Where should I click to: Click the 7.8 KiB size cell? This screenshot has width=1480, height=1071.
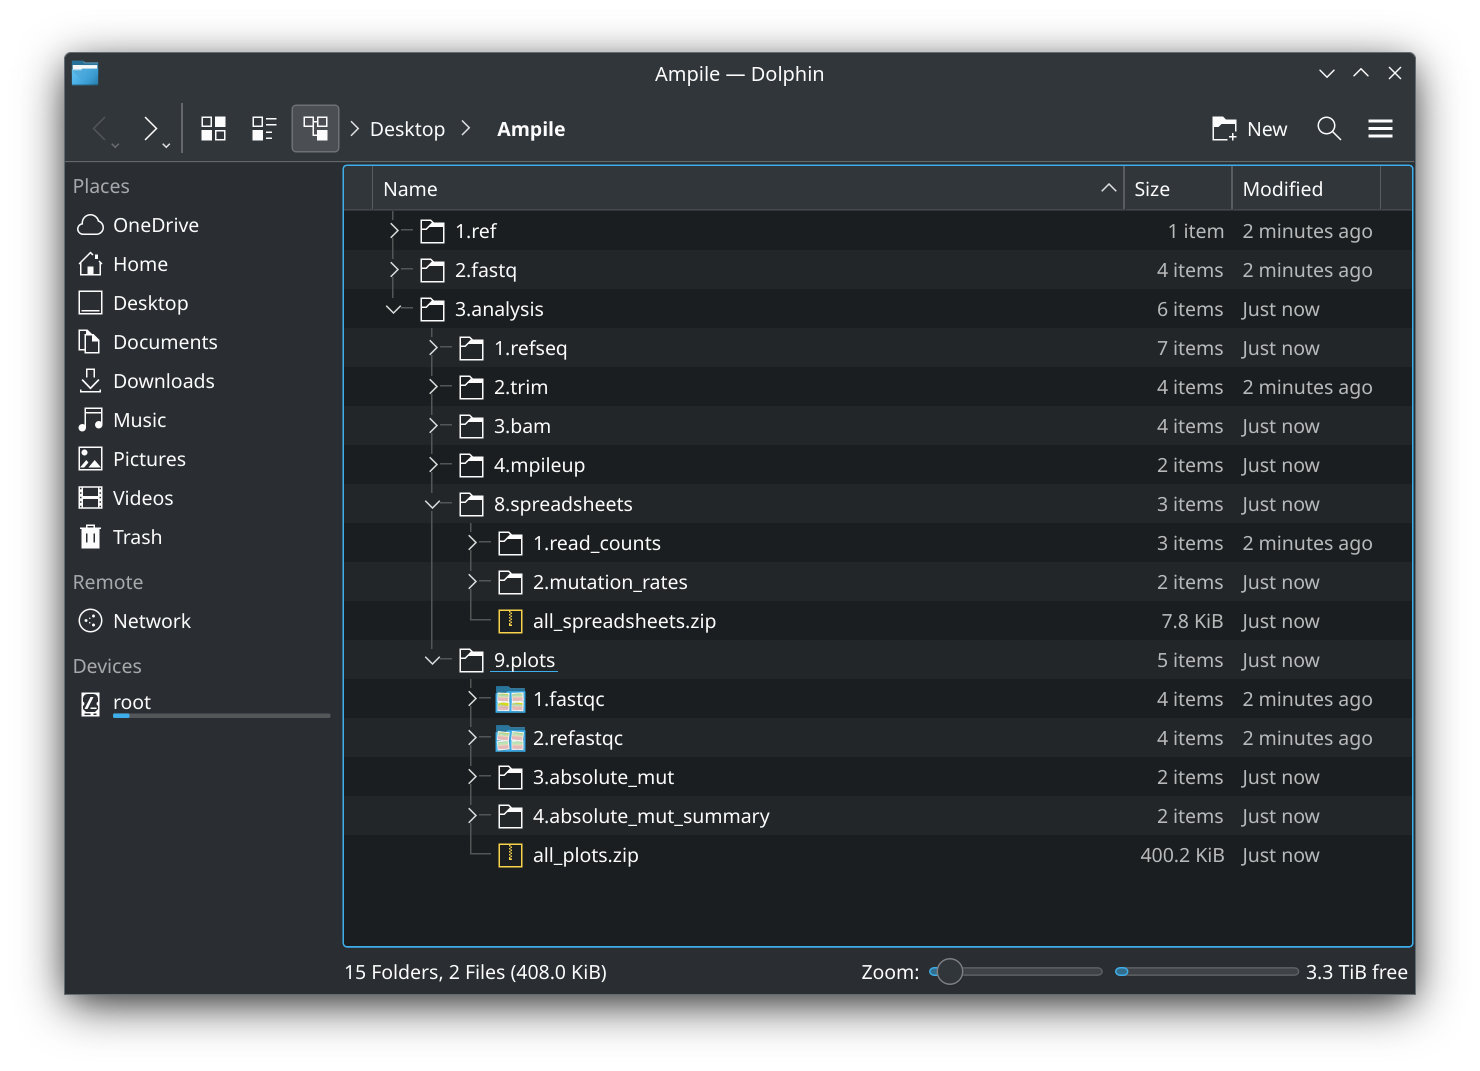pos(1192,621)
